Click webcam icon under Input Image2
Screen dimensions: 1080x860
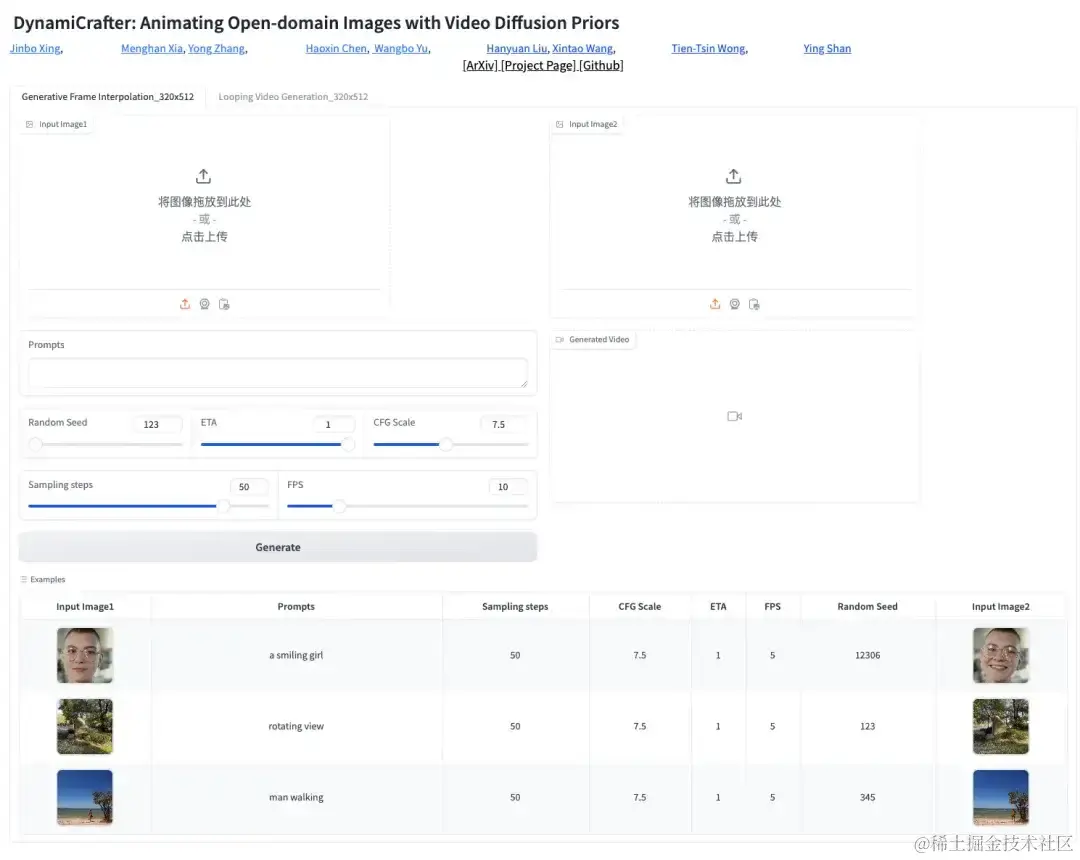click(735, 304)
